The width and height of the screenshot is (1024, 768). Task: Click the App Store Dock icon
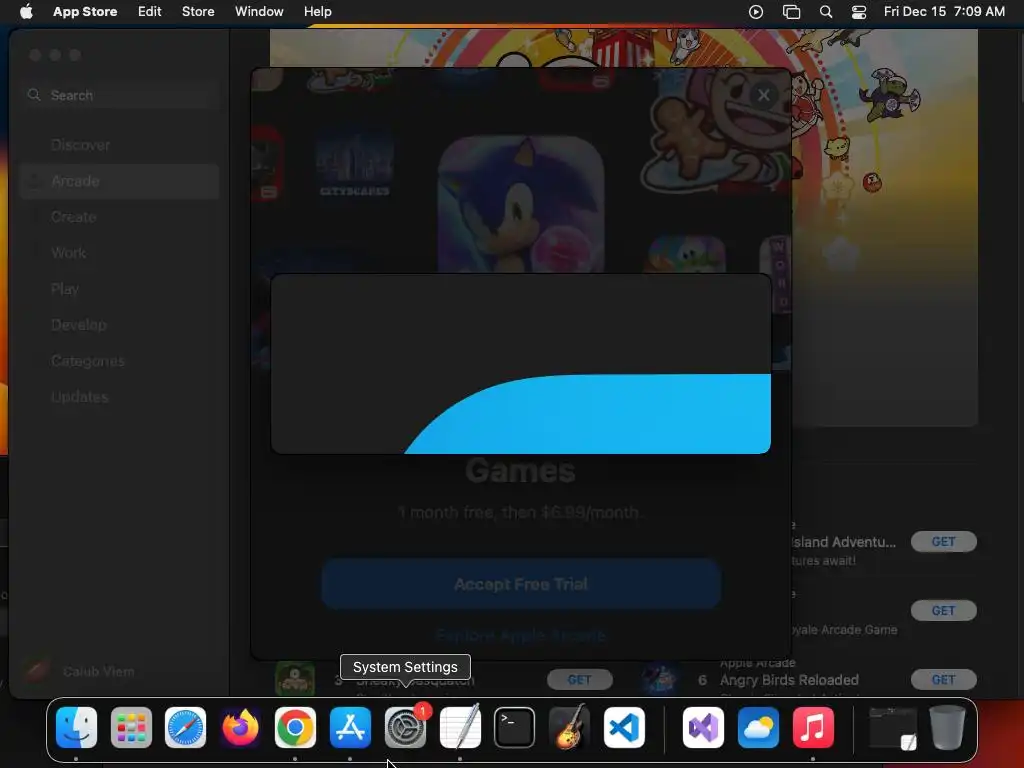350,727
